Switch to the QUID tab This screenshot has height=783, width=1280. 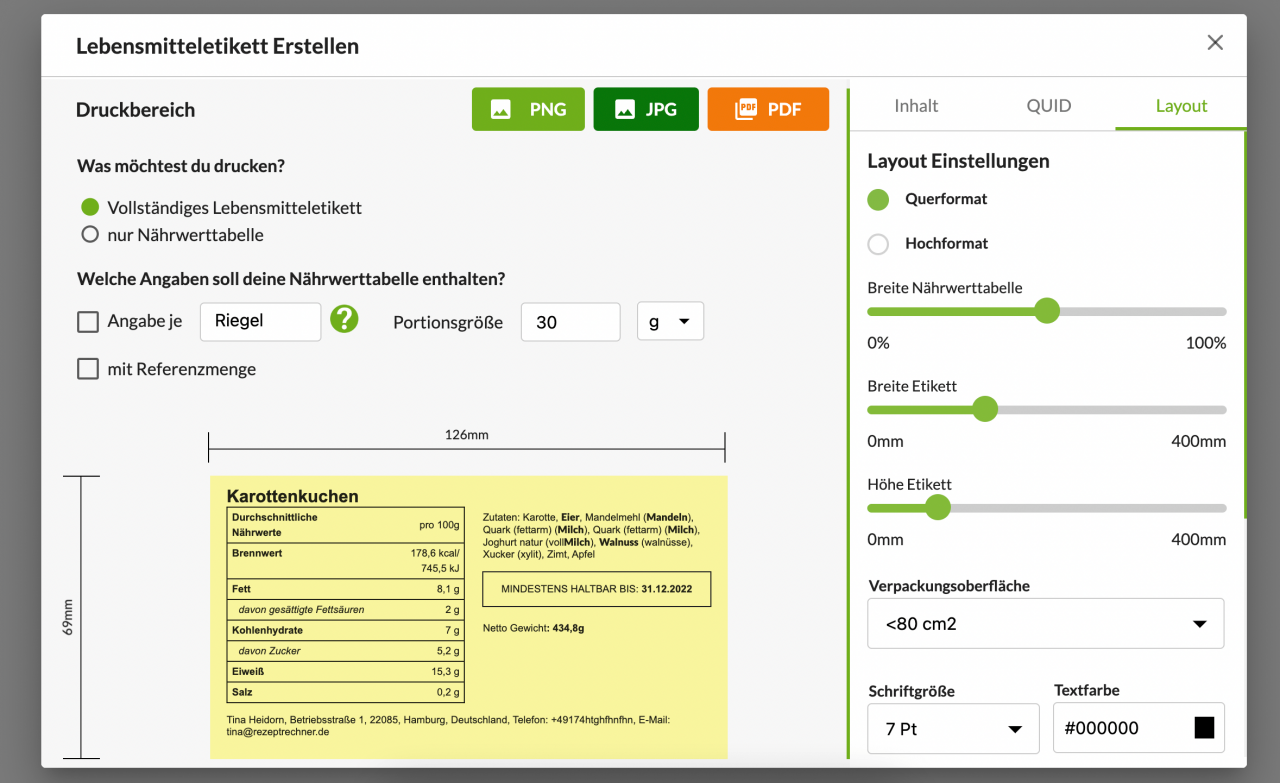(1048, 105)
